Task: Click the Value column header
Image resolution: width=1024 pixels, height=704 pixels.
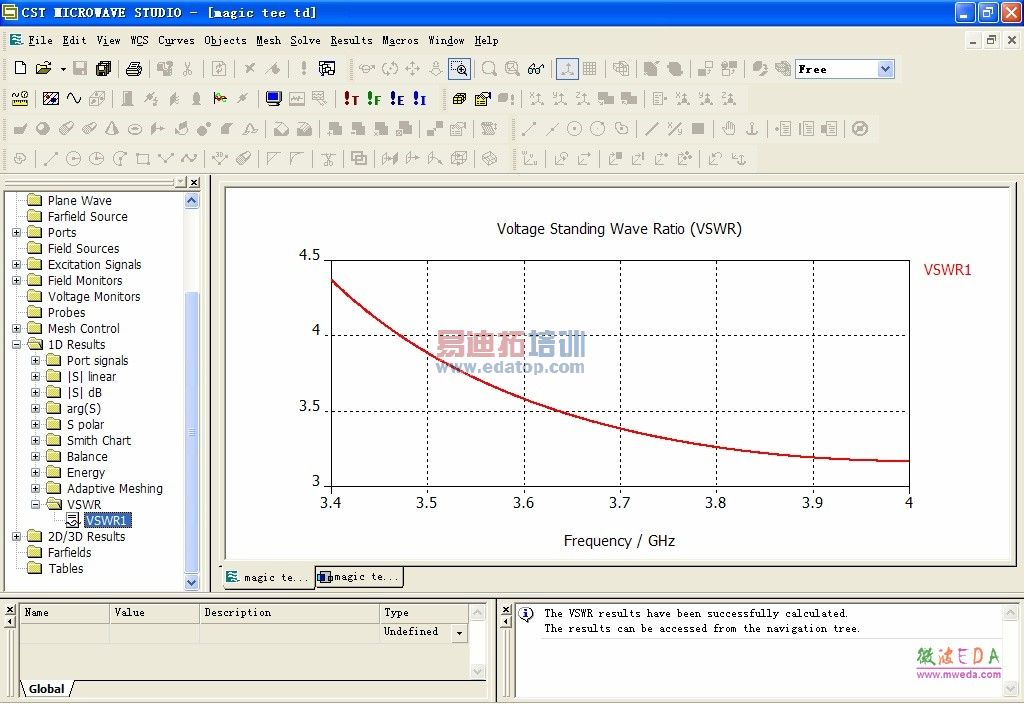Action: click(x=154, y=613)
